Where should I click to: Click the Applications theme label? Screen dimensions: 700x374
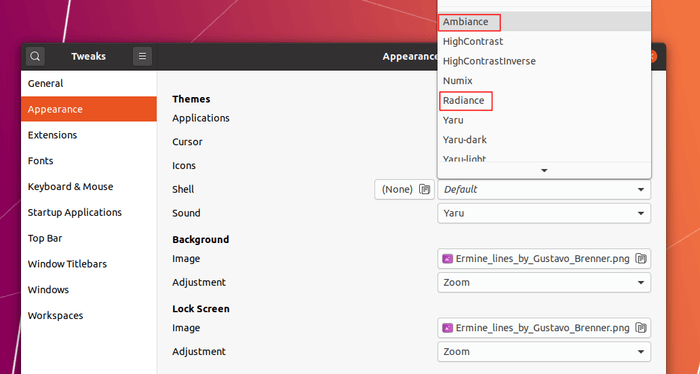point(201,118)
